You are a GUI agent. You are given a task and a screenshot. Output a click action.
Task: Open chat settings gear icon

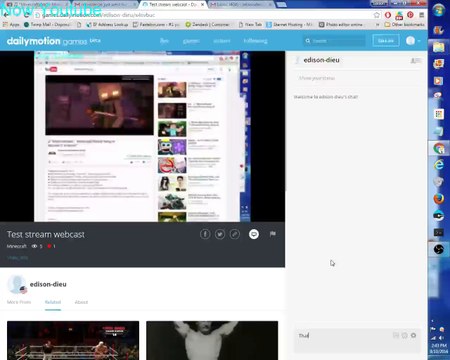413,335
